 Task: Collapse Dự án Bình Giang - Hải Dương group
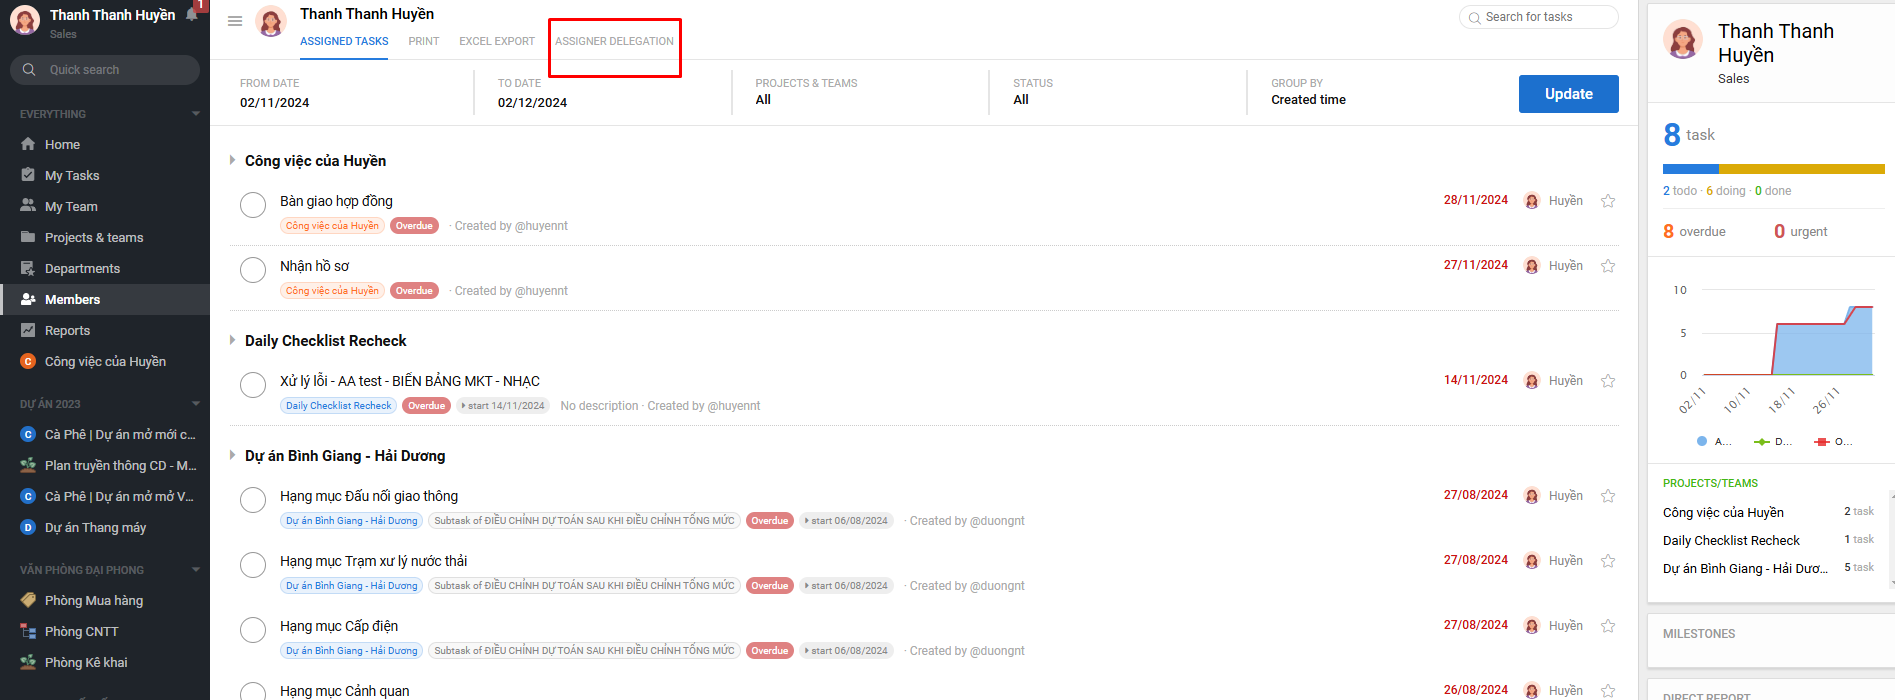(x=232, y=455)
